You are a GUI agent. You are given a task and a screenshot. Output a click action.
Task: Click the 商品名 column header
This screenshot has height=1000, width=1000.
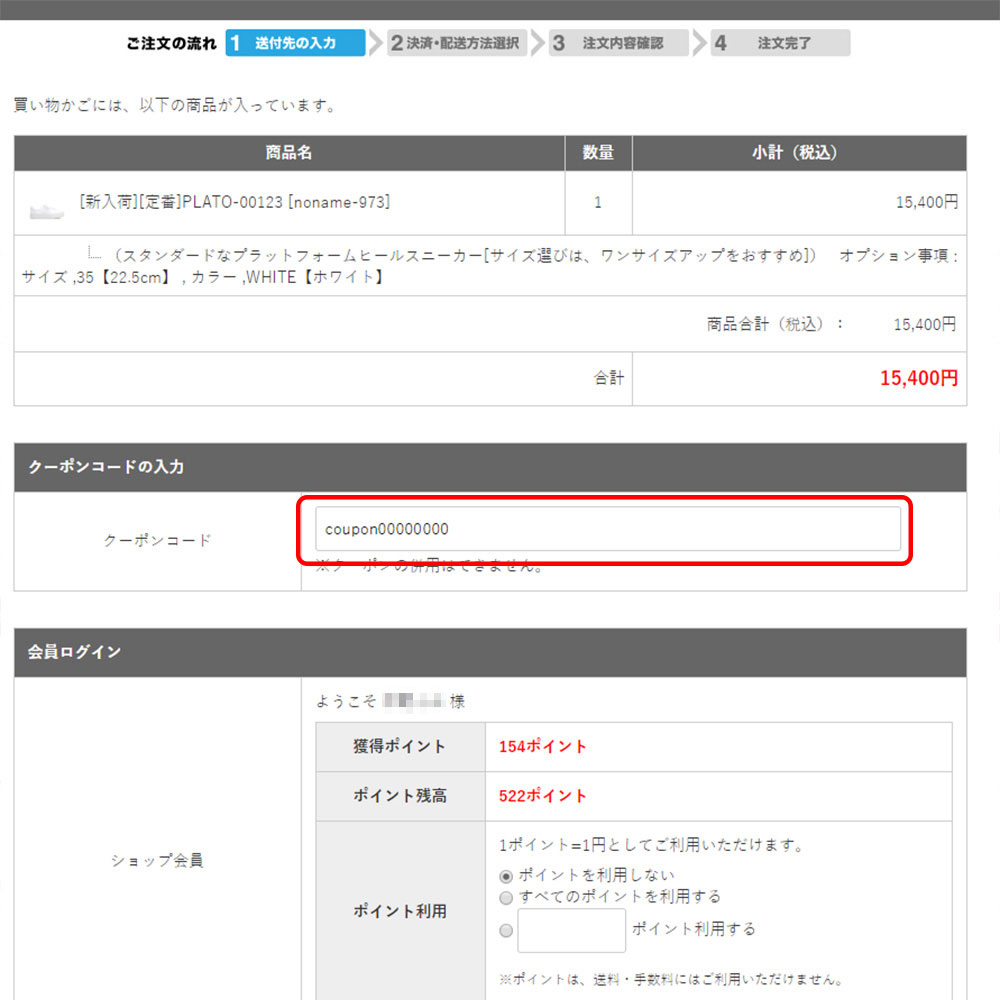coord(289,153)
